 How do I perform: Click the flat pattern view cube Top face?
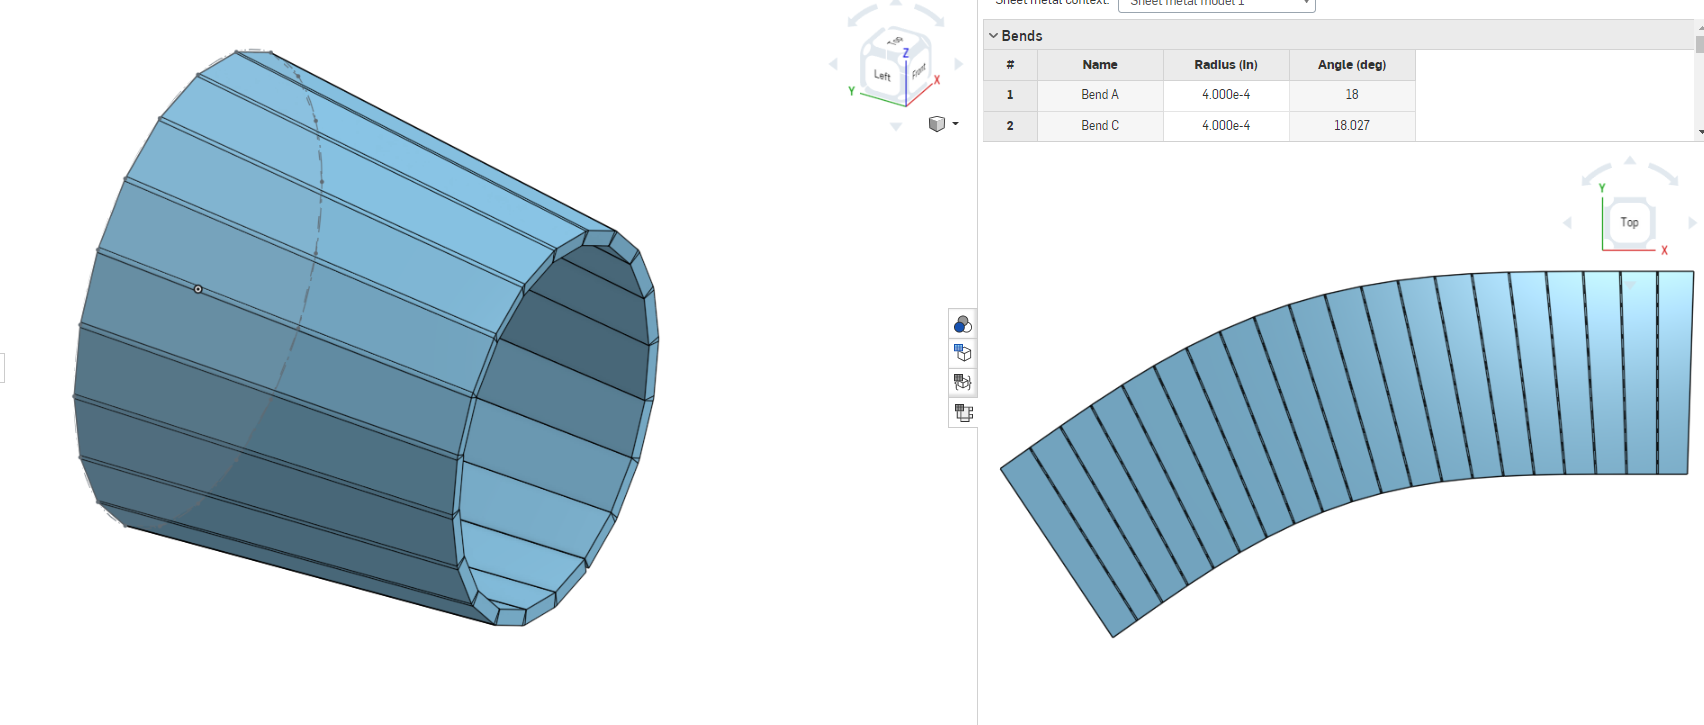1629,222
